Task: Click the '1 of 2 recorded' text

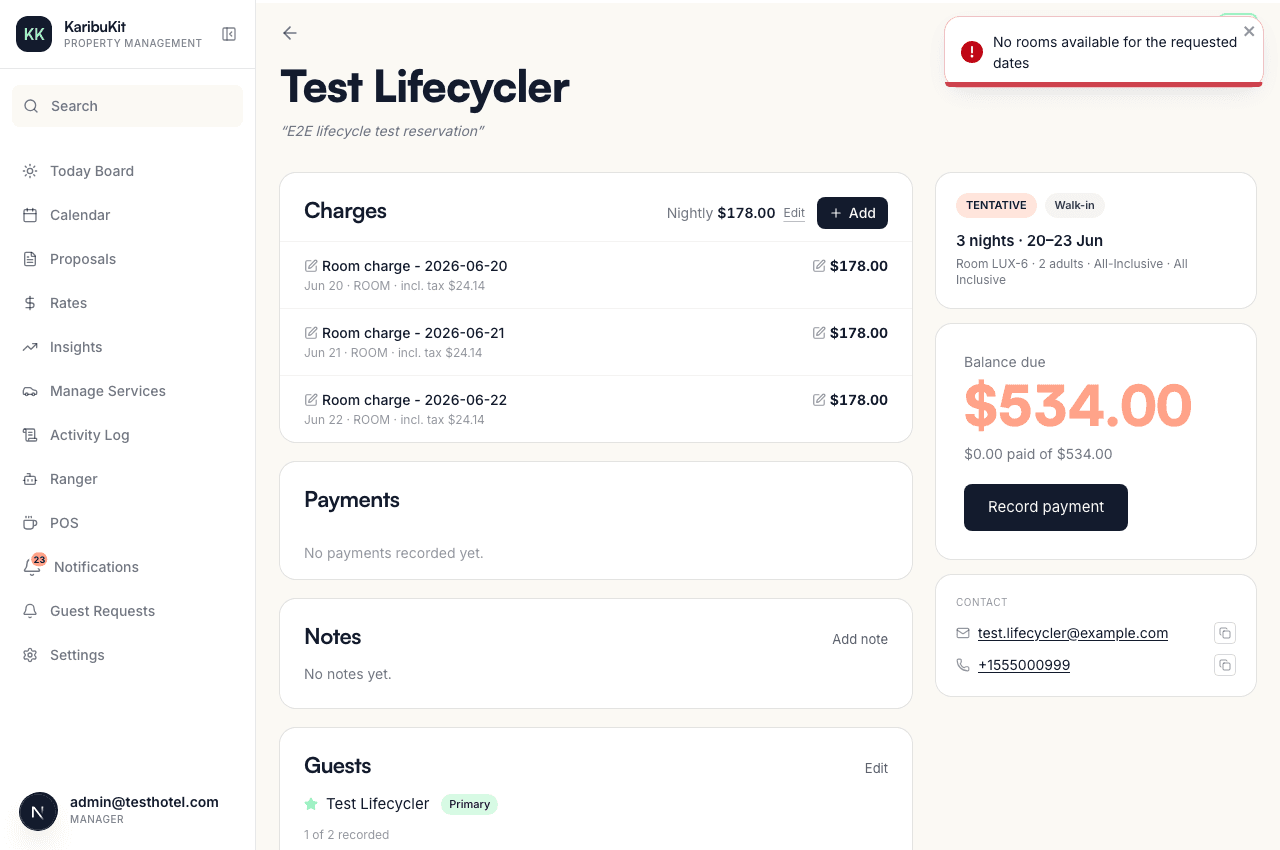Action: 346,834
